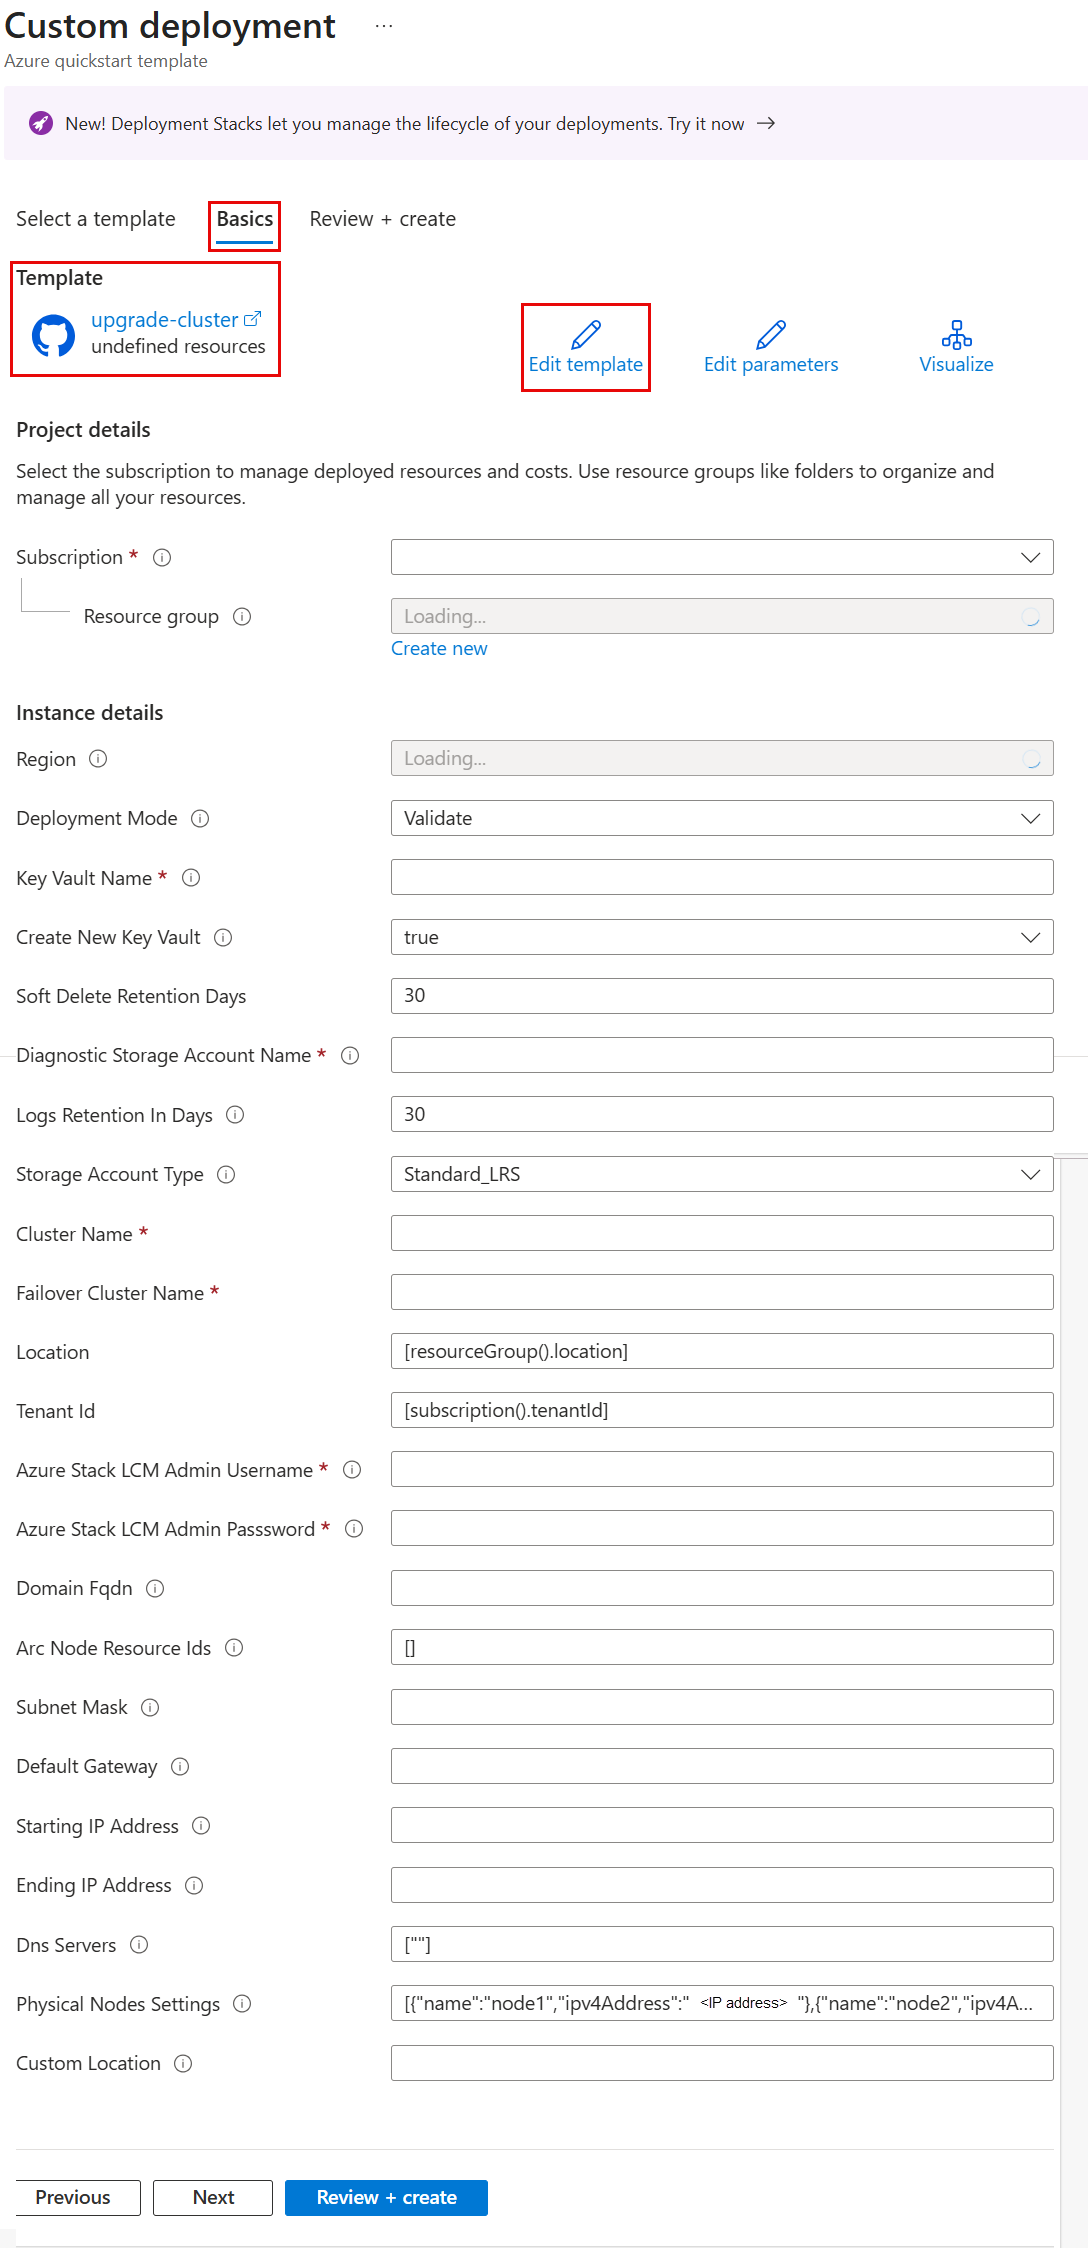Expand the Create New Key Vault dropdown
Image resolution: width=1088 pixels, height=2248 pixels.
[721, 938]
